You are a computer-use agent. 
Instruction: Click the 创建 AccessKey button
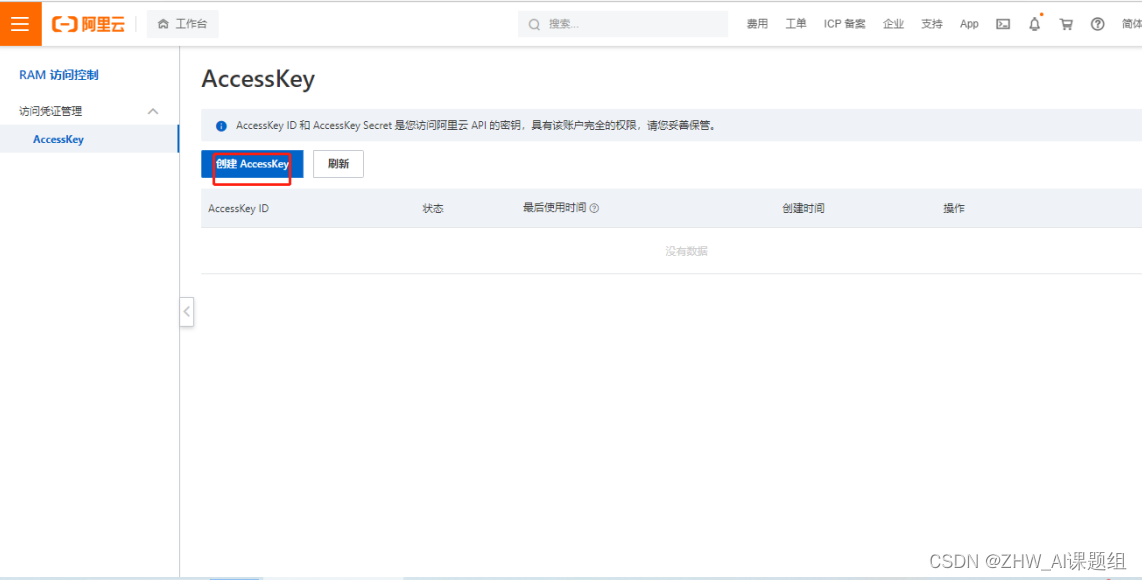point(252,164)
